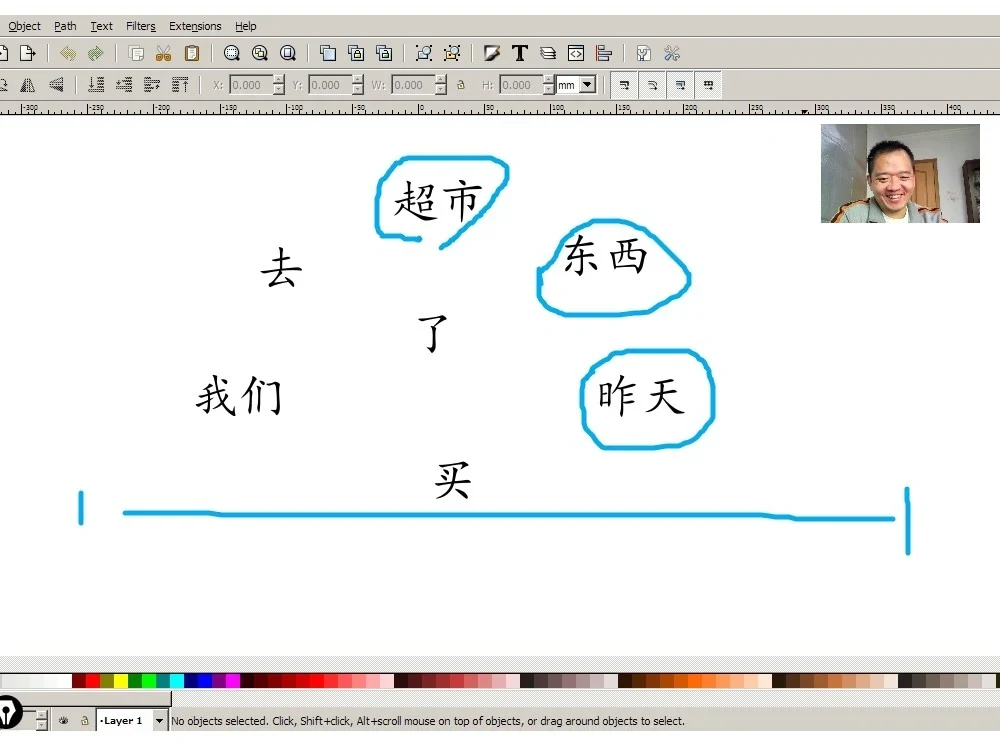Open the Object menu
This screenshot has height=750, width=1000.
click(24, 26)
